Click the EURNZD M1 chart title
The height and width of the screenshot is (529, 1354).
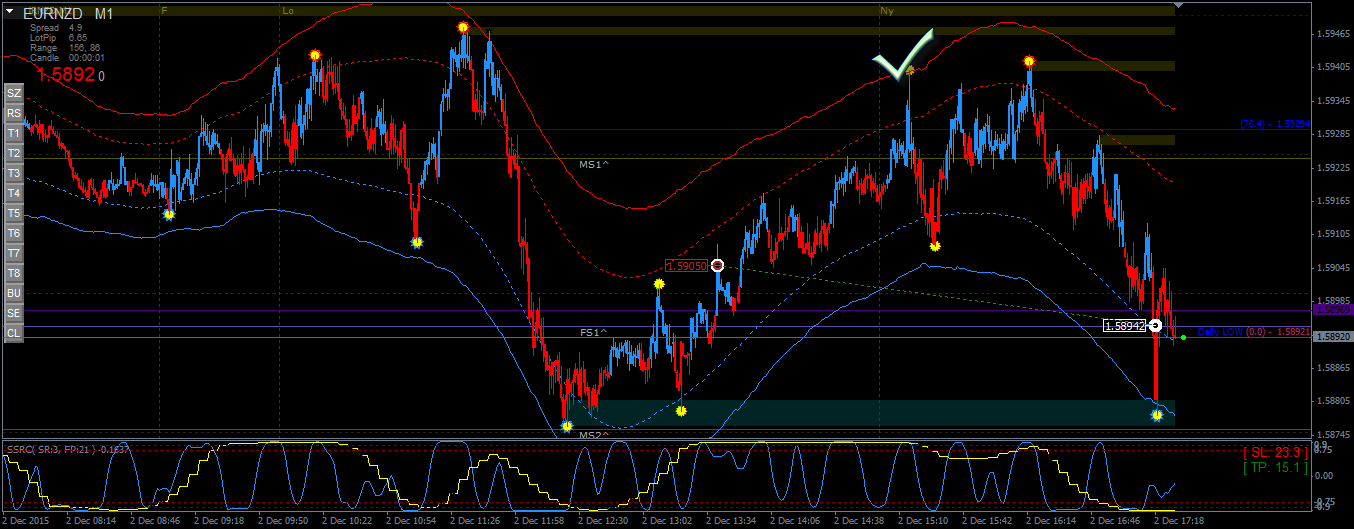(x=67, y=13)
